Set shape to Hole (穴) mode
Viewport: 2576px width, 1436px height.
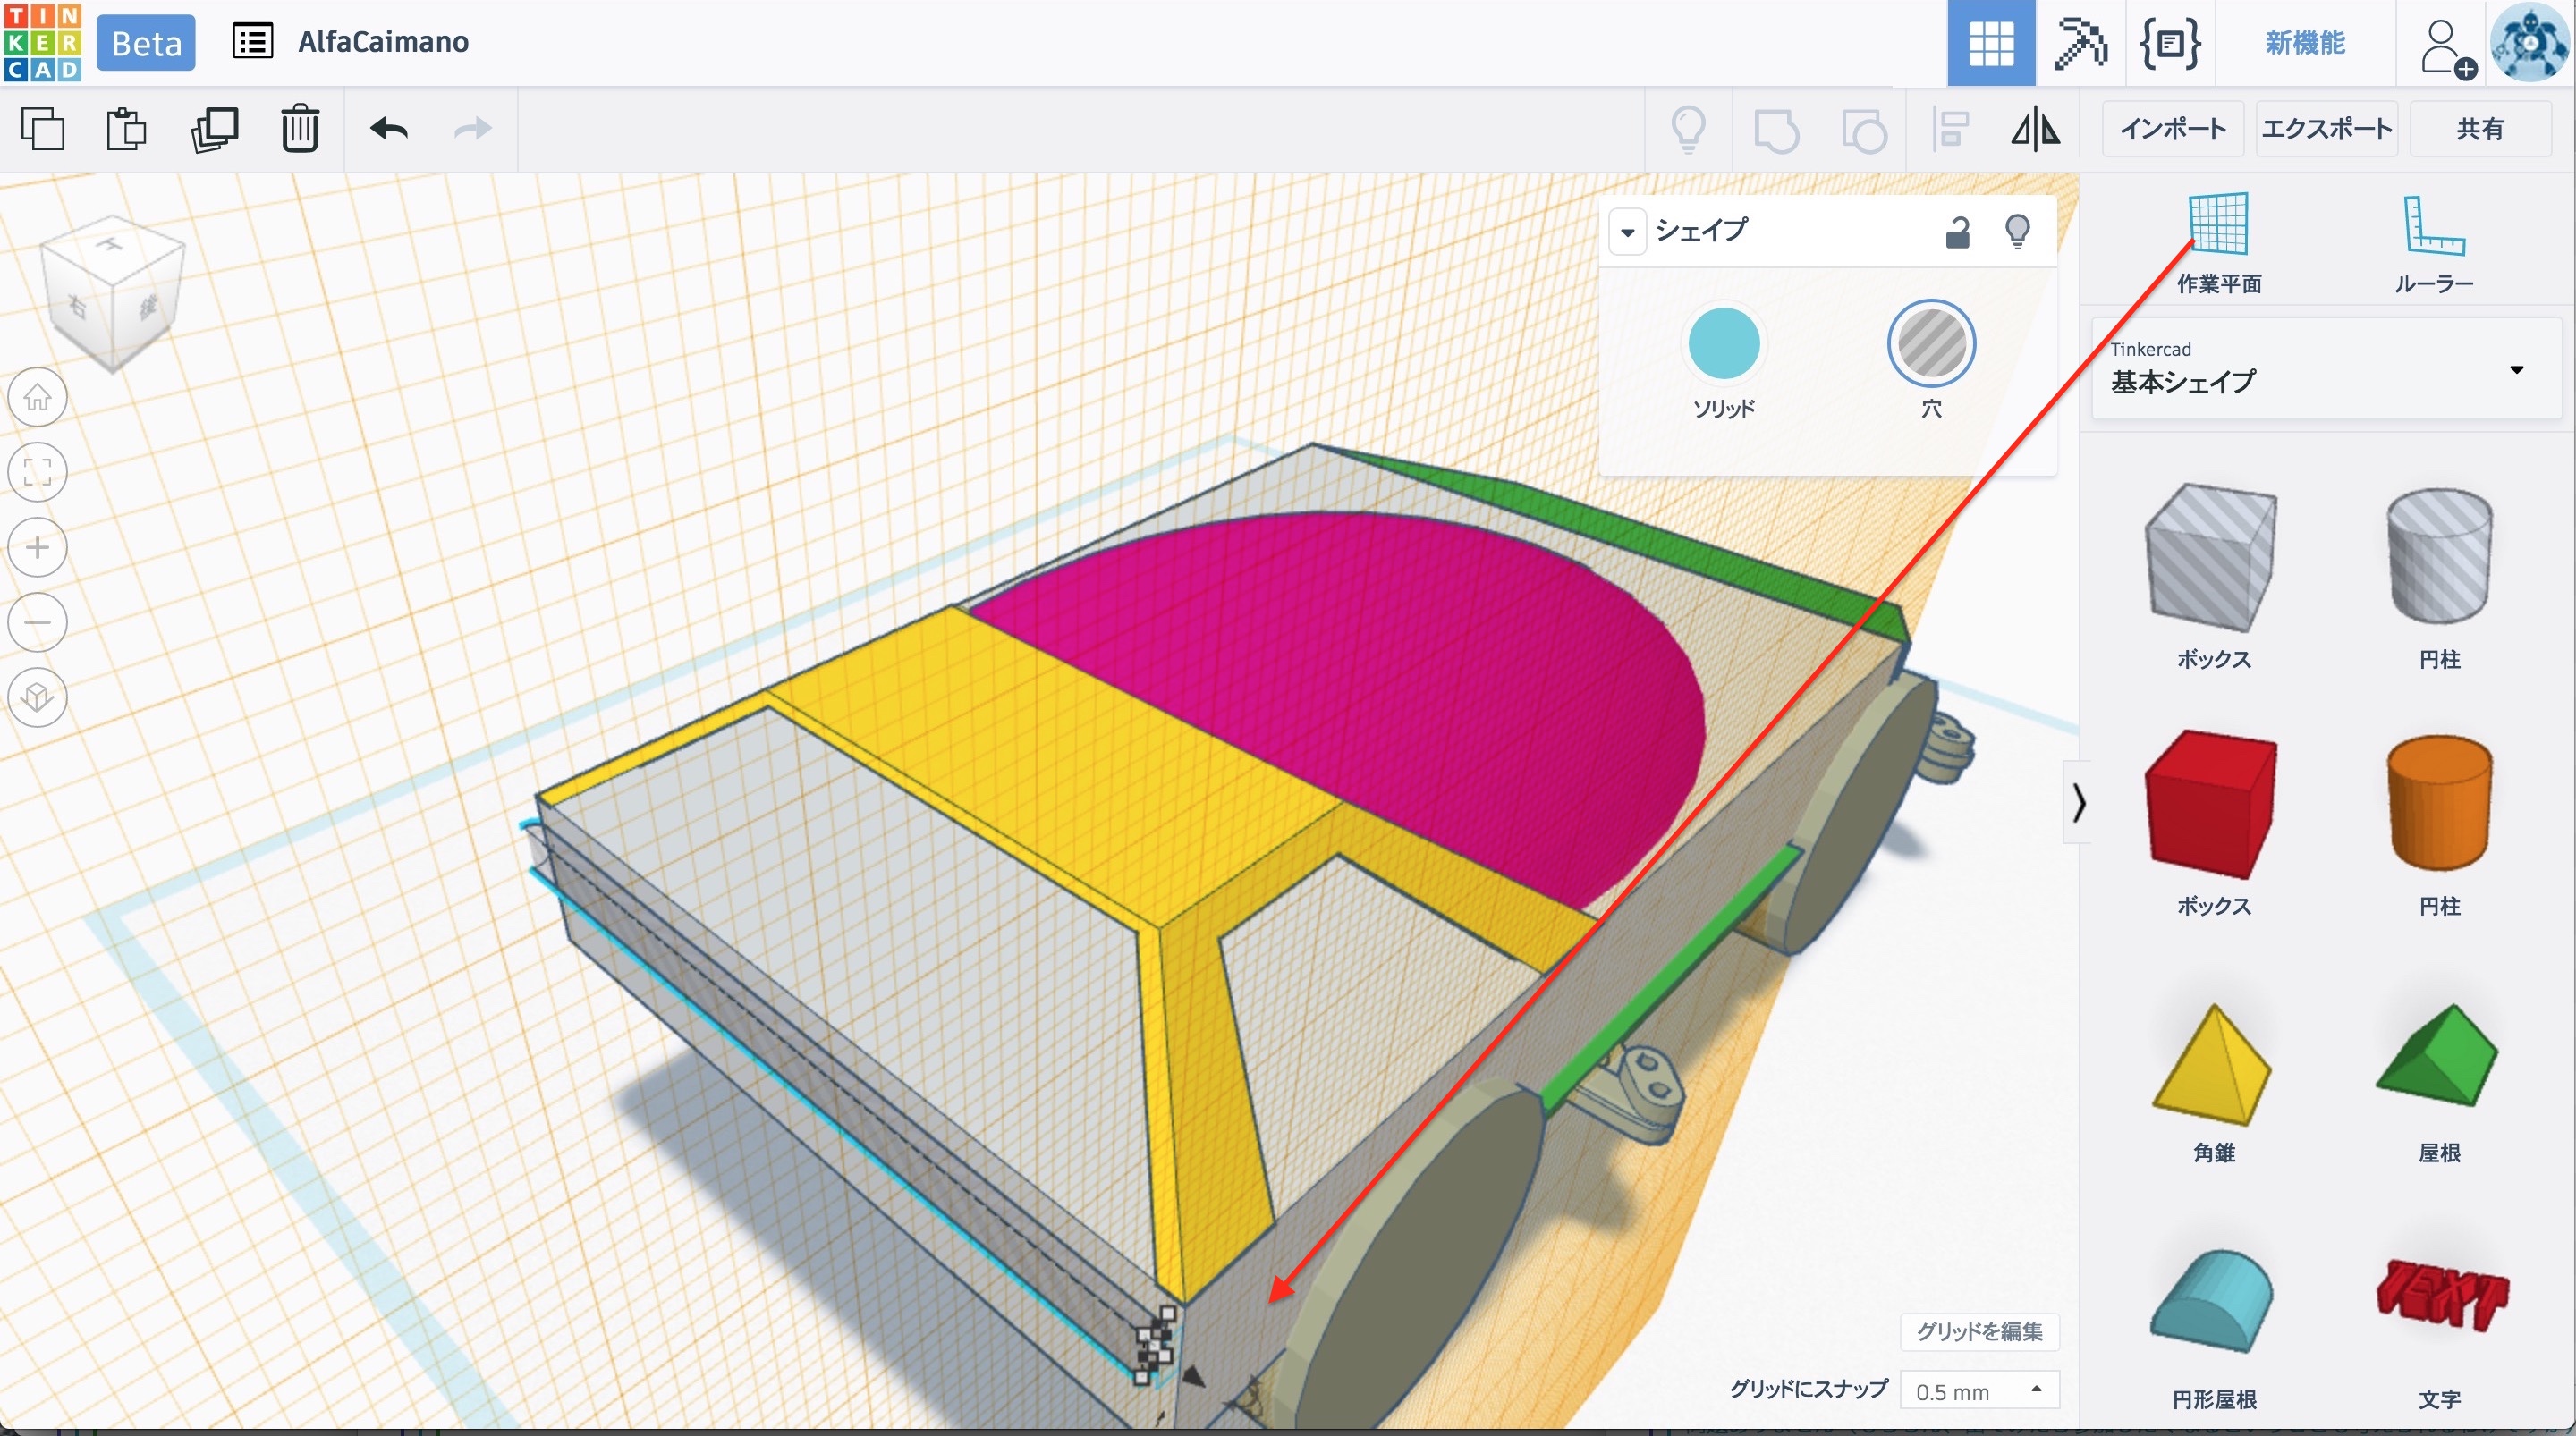tap(1930, 344)
